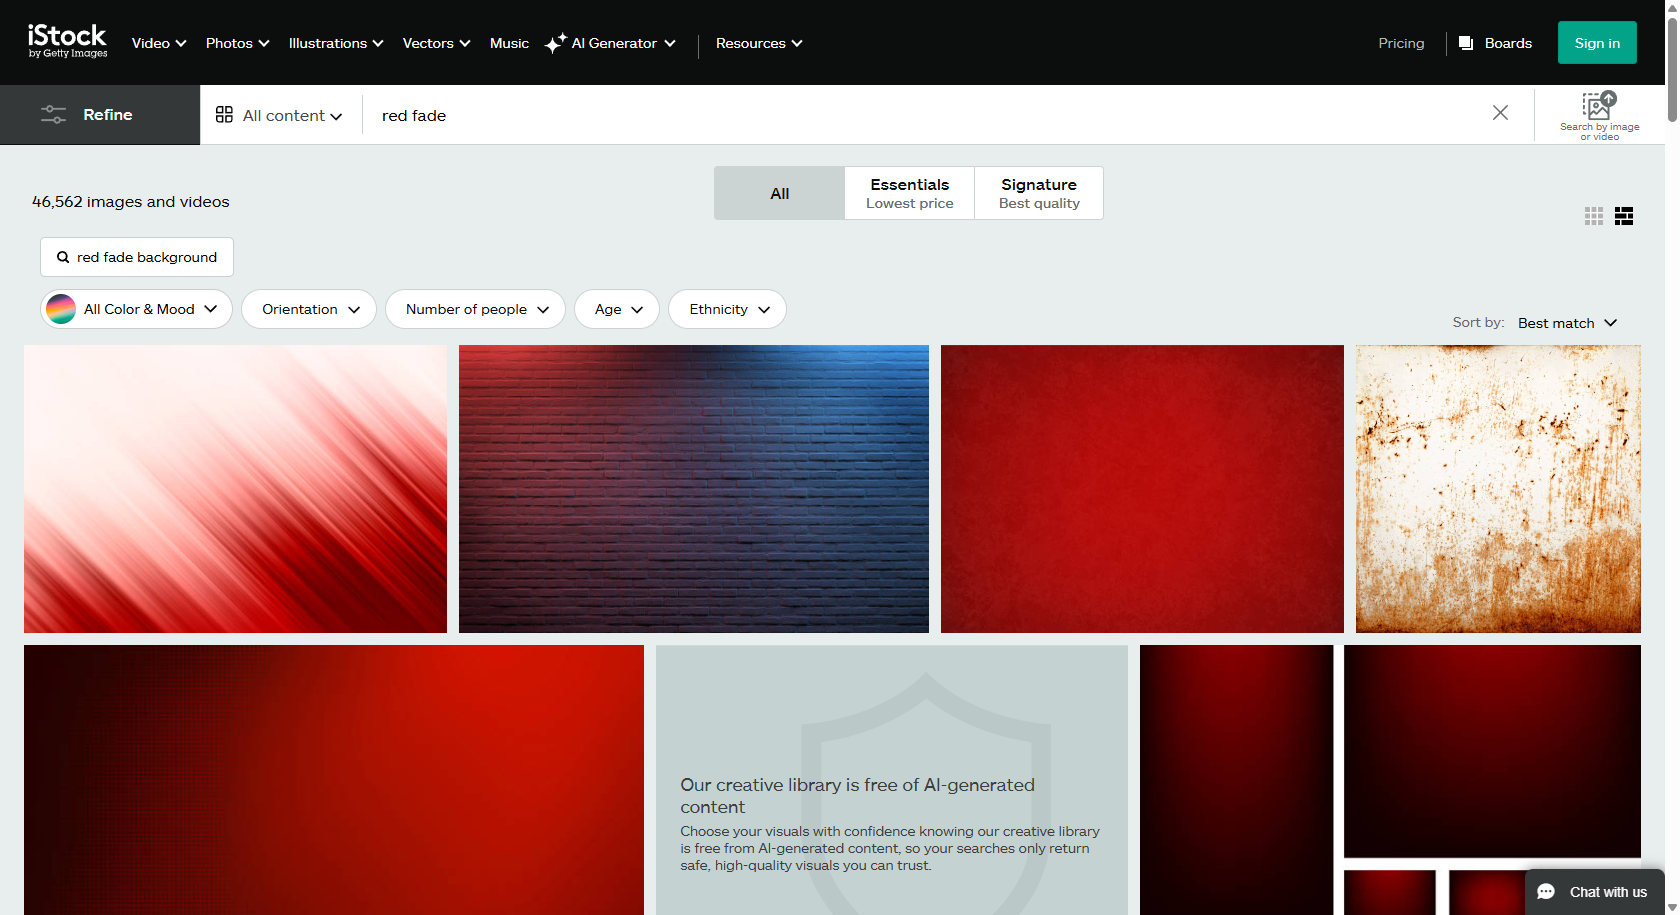Viewport: 1680px width, 915px height.
Task: Select the Essentials lowest price tab
Action: click(908, 192)
